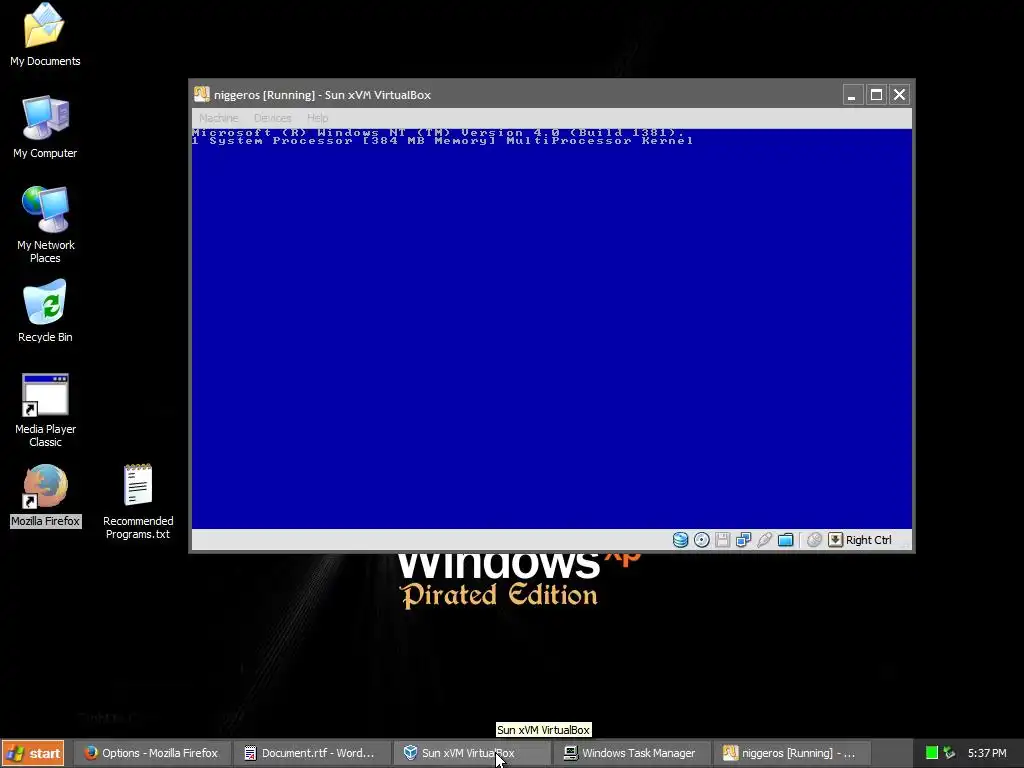
Task: Open the Machine menu in VirtualBox
Action: (x=219, y=118)
